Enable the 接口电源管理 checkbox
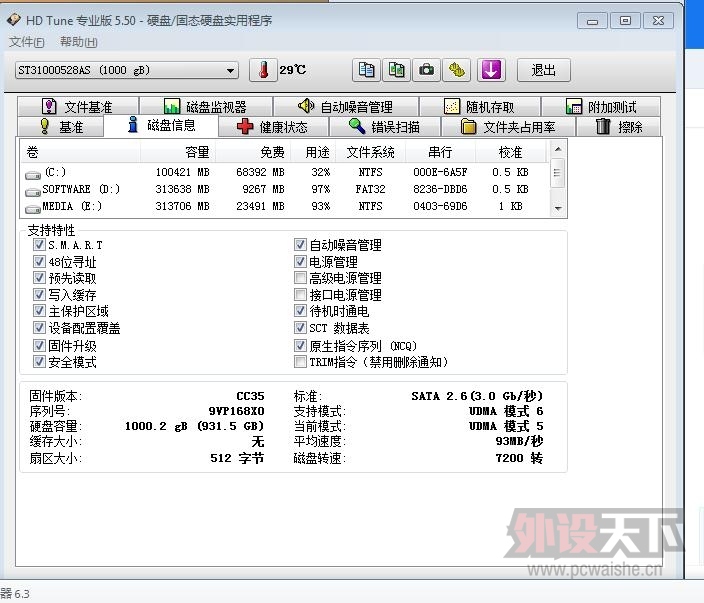This screenshot has height=603, width=704. coord(300,295)
